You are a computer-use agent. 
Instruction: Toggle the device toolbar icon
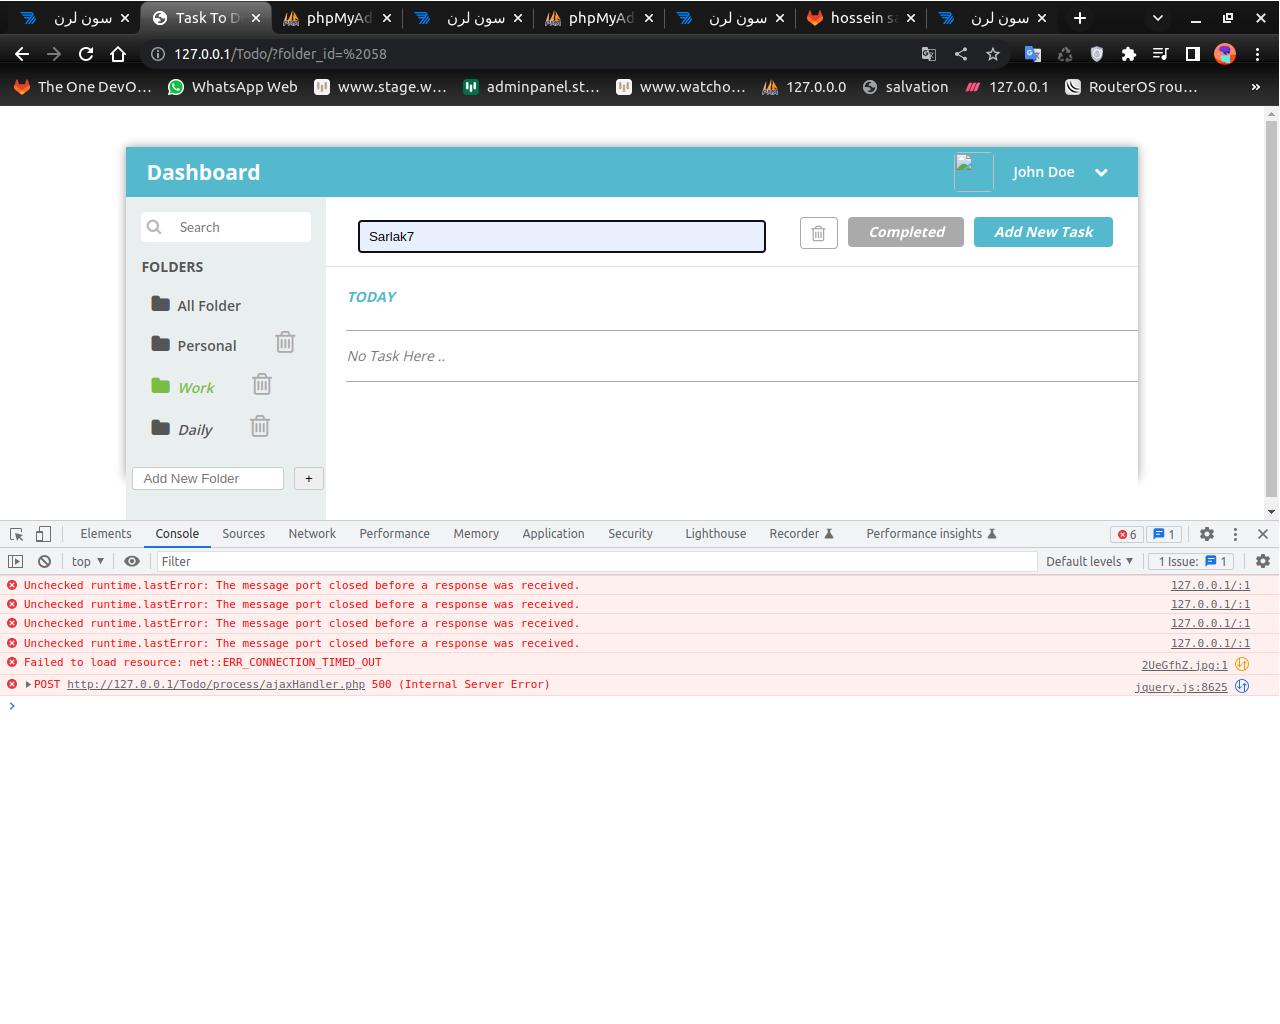(x=43, y=534)
